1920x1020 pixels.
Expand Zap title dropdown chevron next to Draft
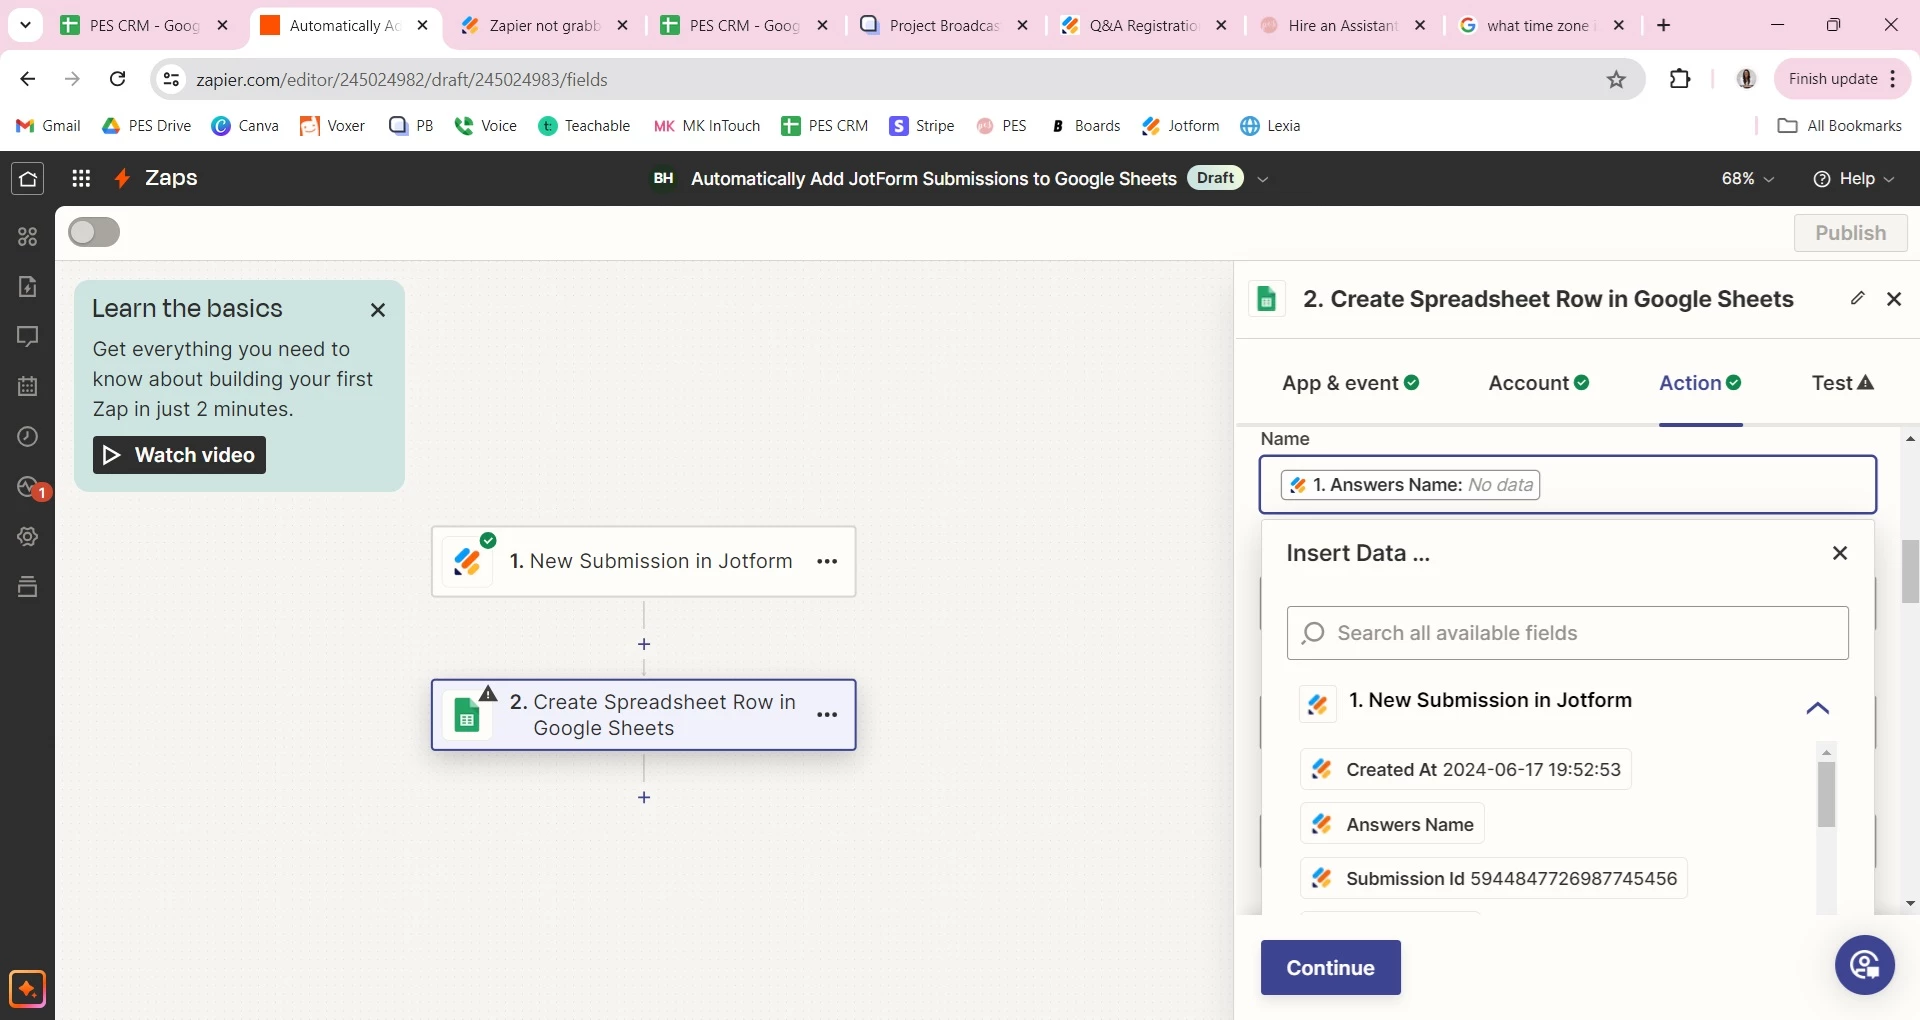pos(1262,180)
